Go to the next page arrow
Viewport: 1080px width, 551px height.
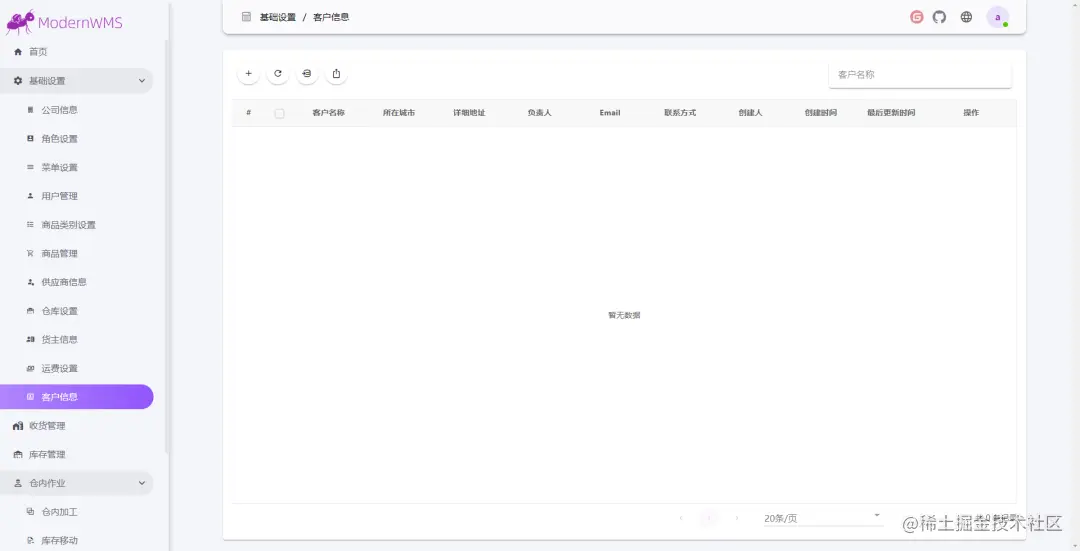[737, 518]
